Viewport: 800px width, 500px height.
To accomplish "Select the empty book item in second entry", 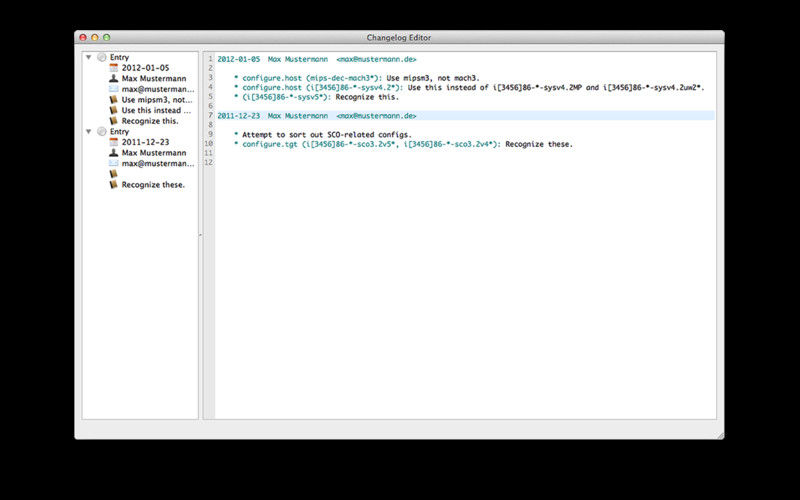I will click(x=114, y=174).
